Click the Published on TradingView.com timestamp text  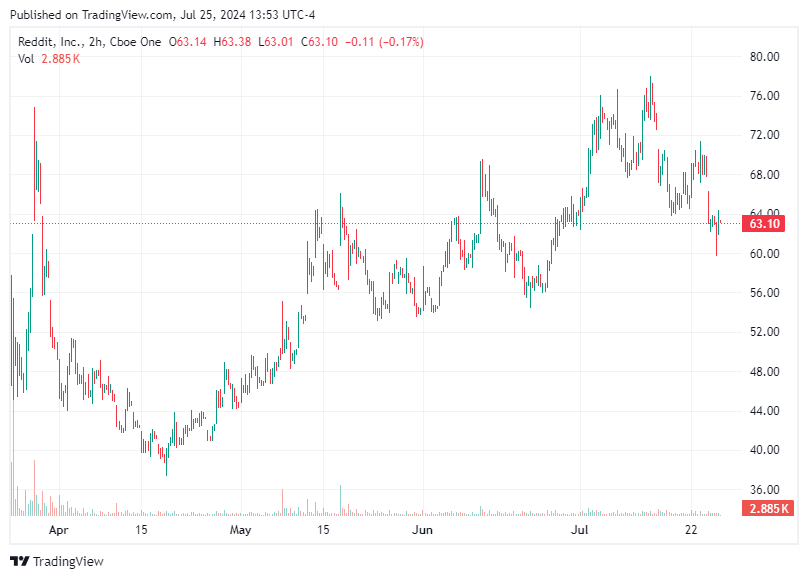click(162, 15)
